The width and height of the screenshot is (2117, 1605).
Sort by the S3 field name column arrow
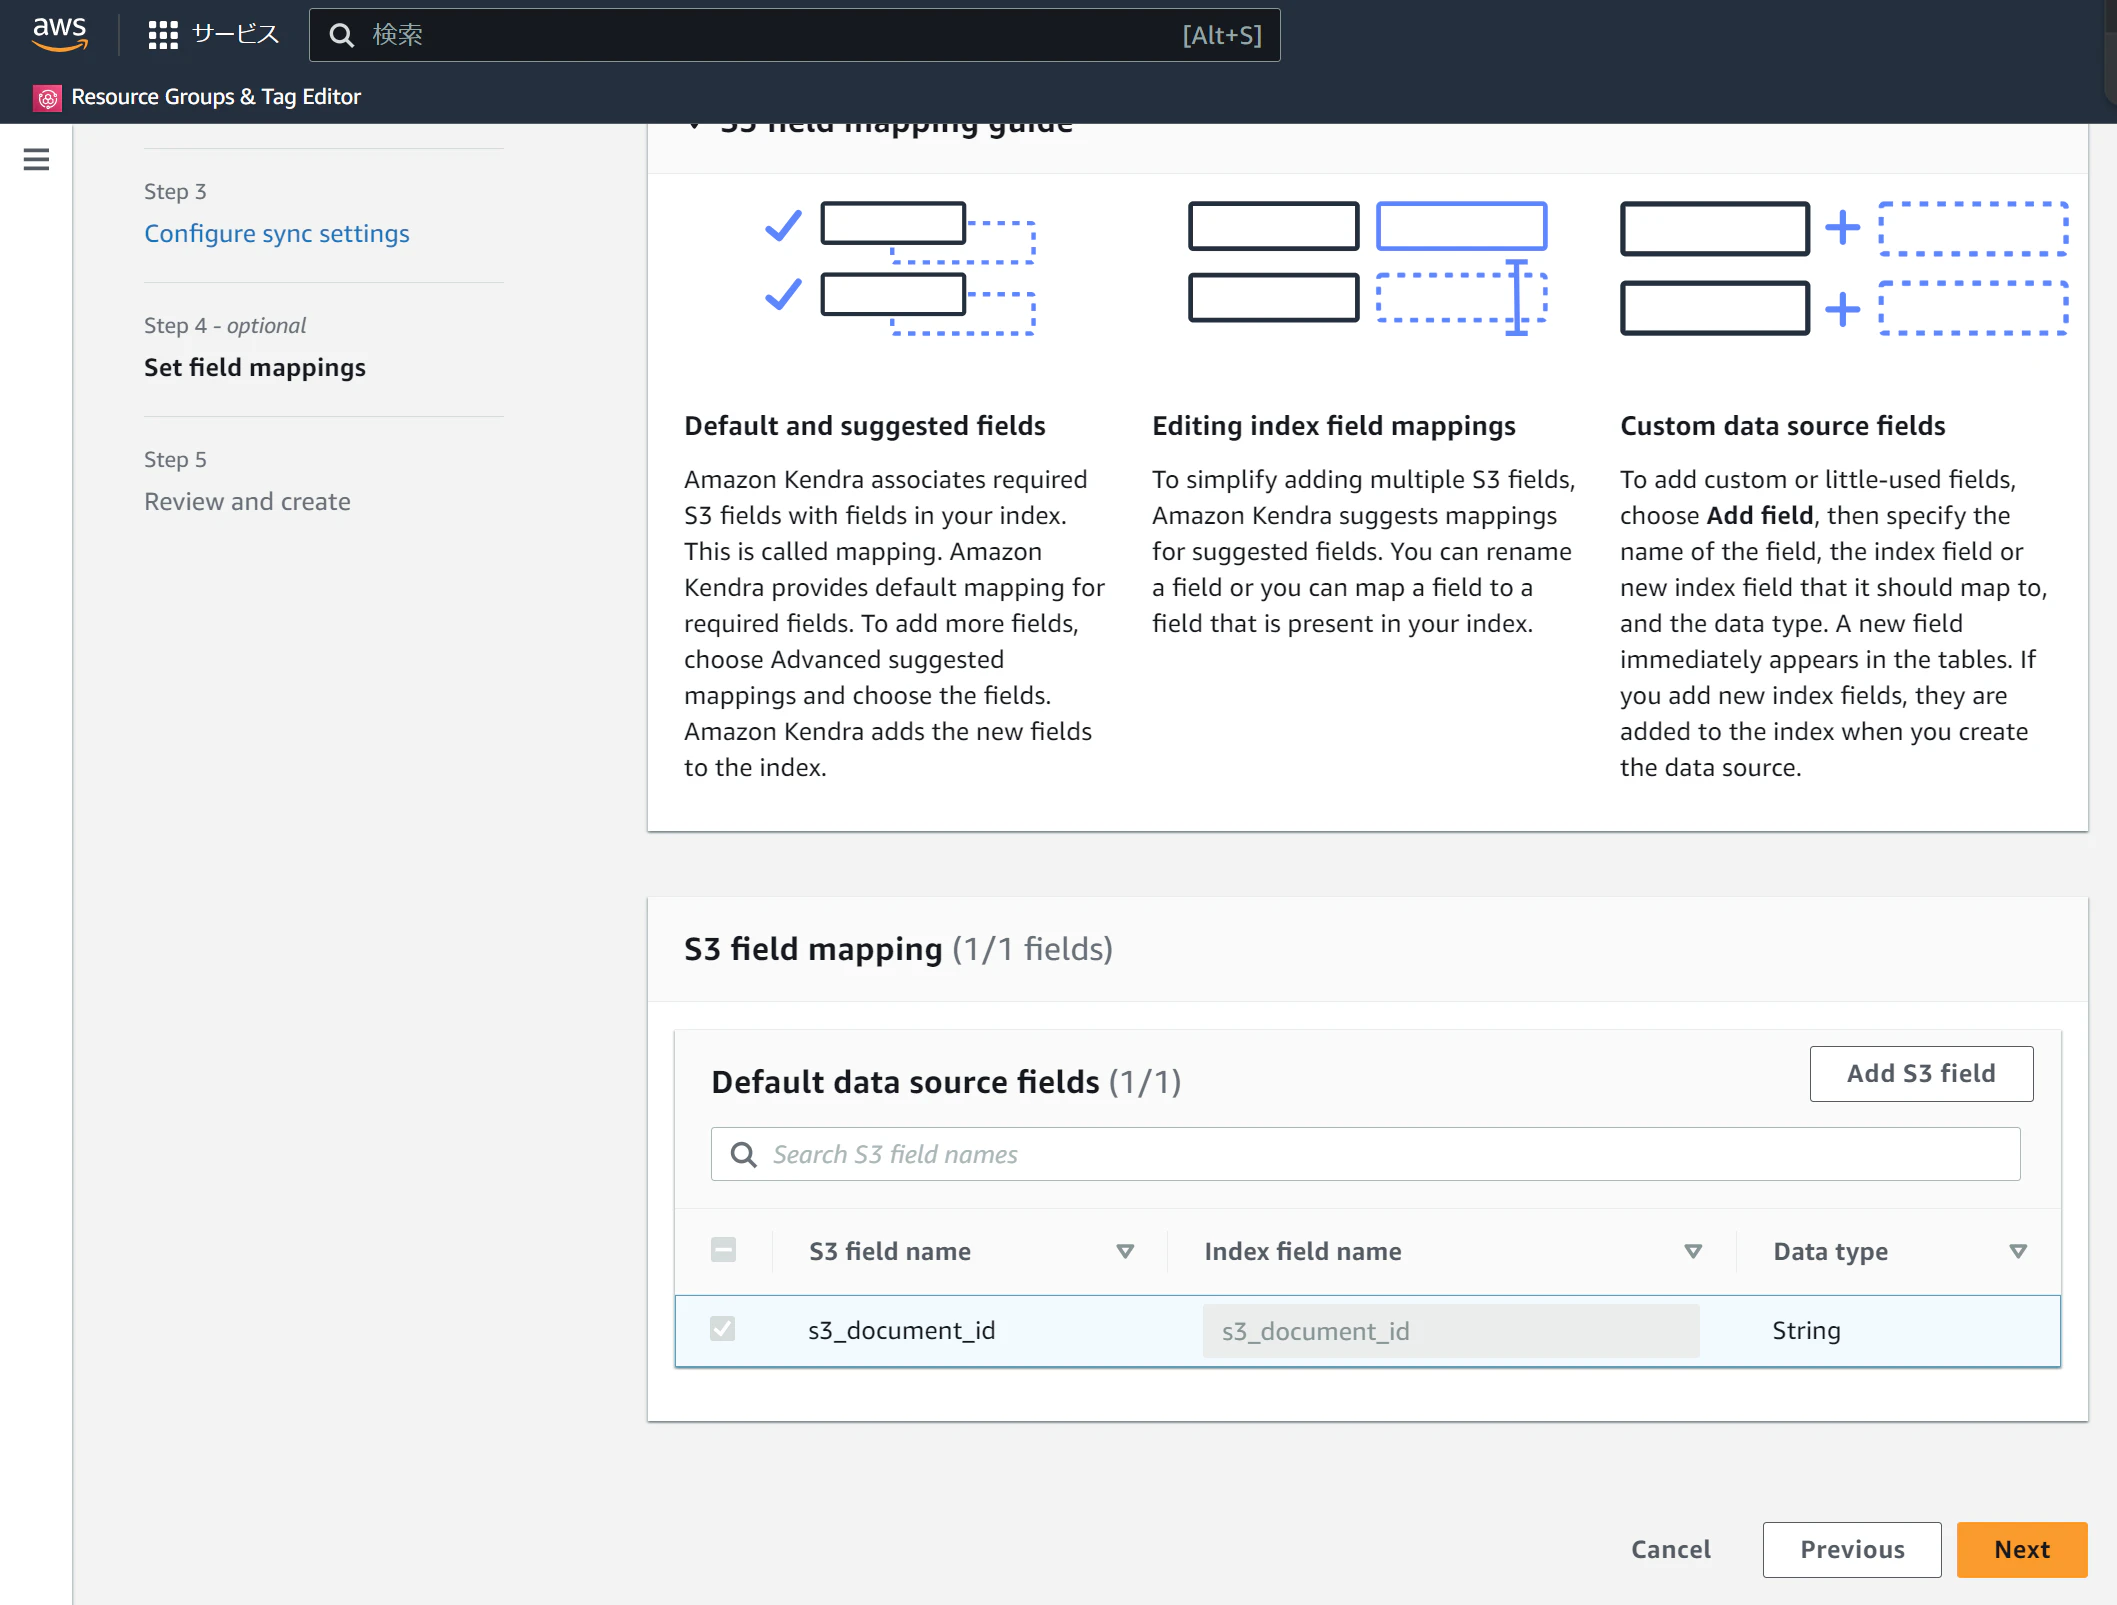pos(1125,1252)
